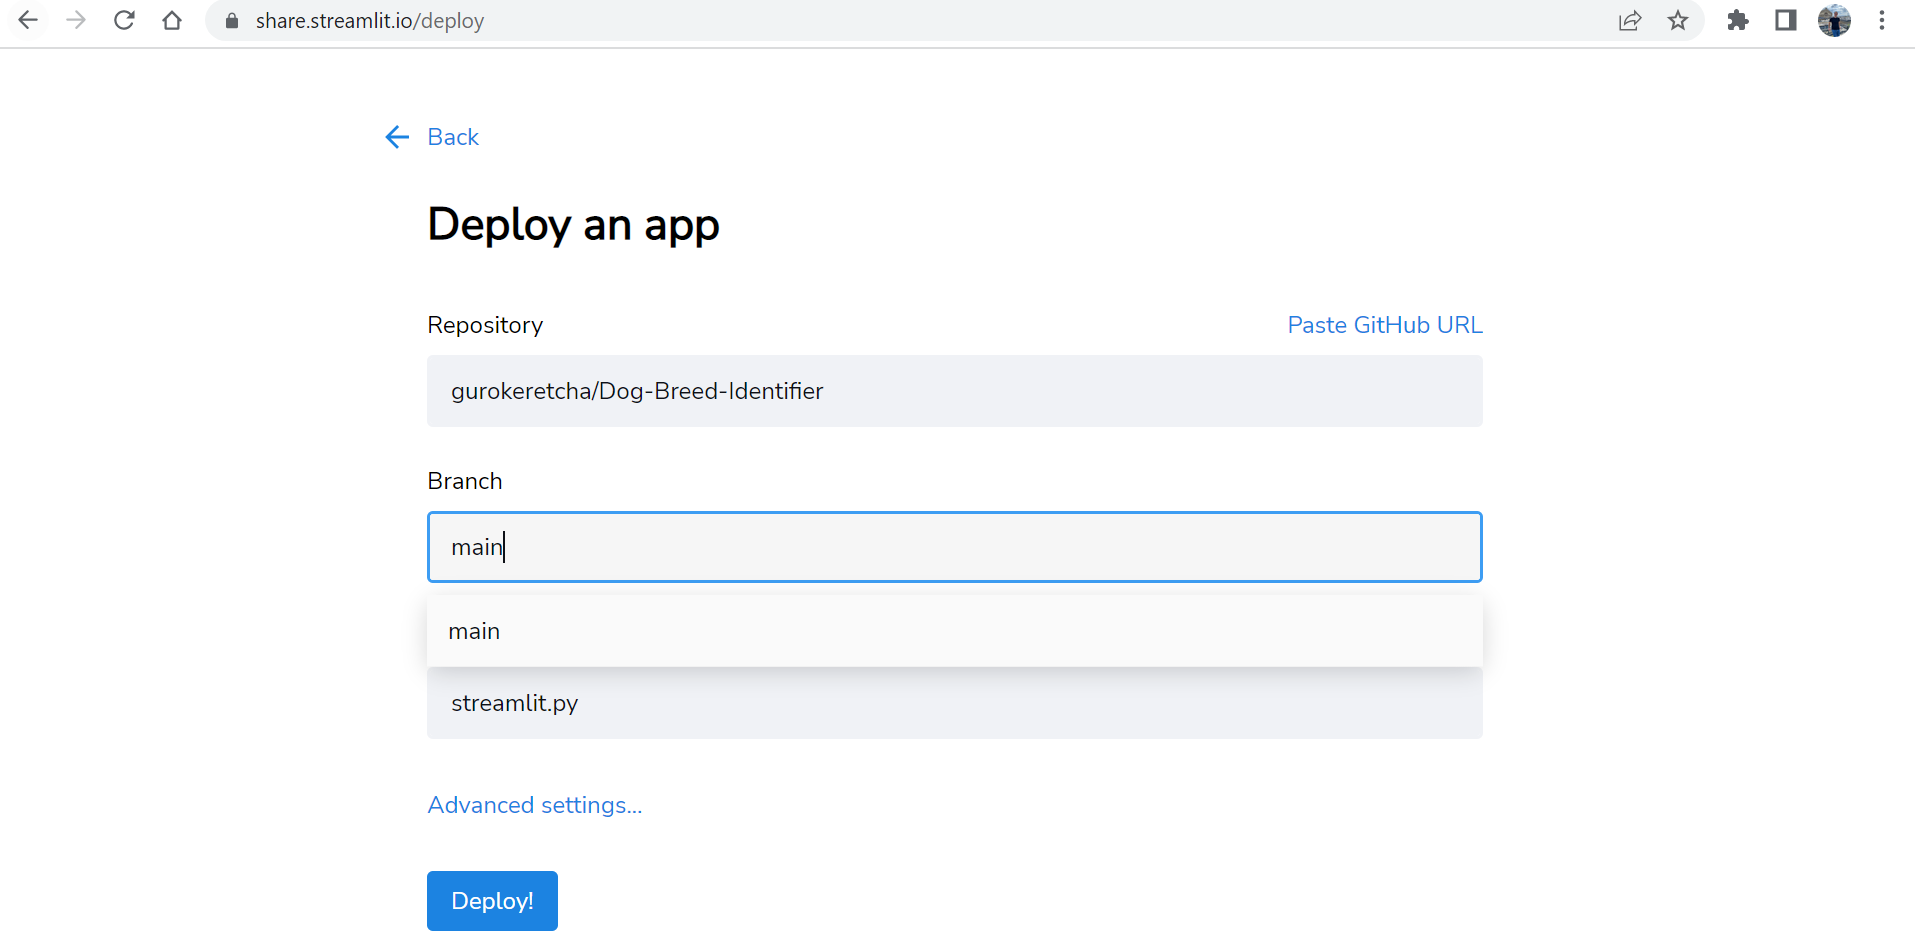Screen dimensions: 1915x945
Task: Reload the page with the refresh icon
Action: 124,20
